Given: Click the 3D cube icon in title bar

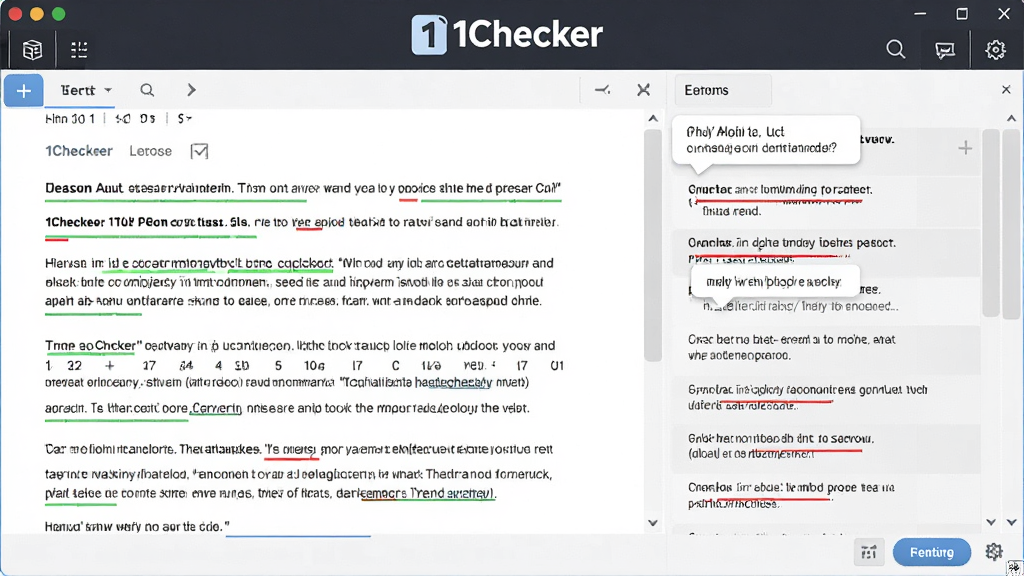Looking at the screenshot, I should (x=32, y=50).
